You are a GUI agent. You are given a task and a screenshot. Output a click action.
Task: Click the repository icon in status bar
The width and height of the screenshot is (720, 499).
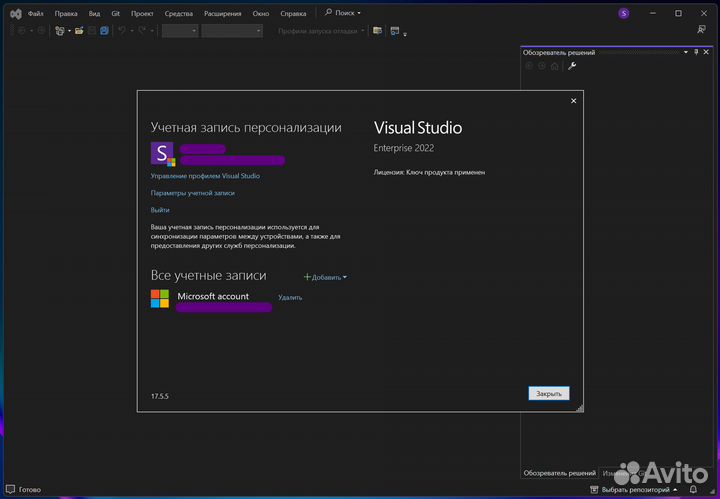point(594,490)
